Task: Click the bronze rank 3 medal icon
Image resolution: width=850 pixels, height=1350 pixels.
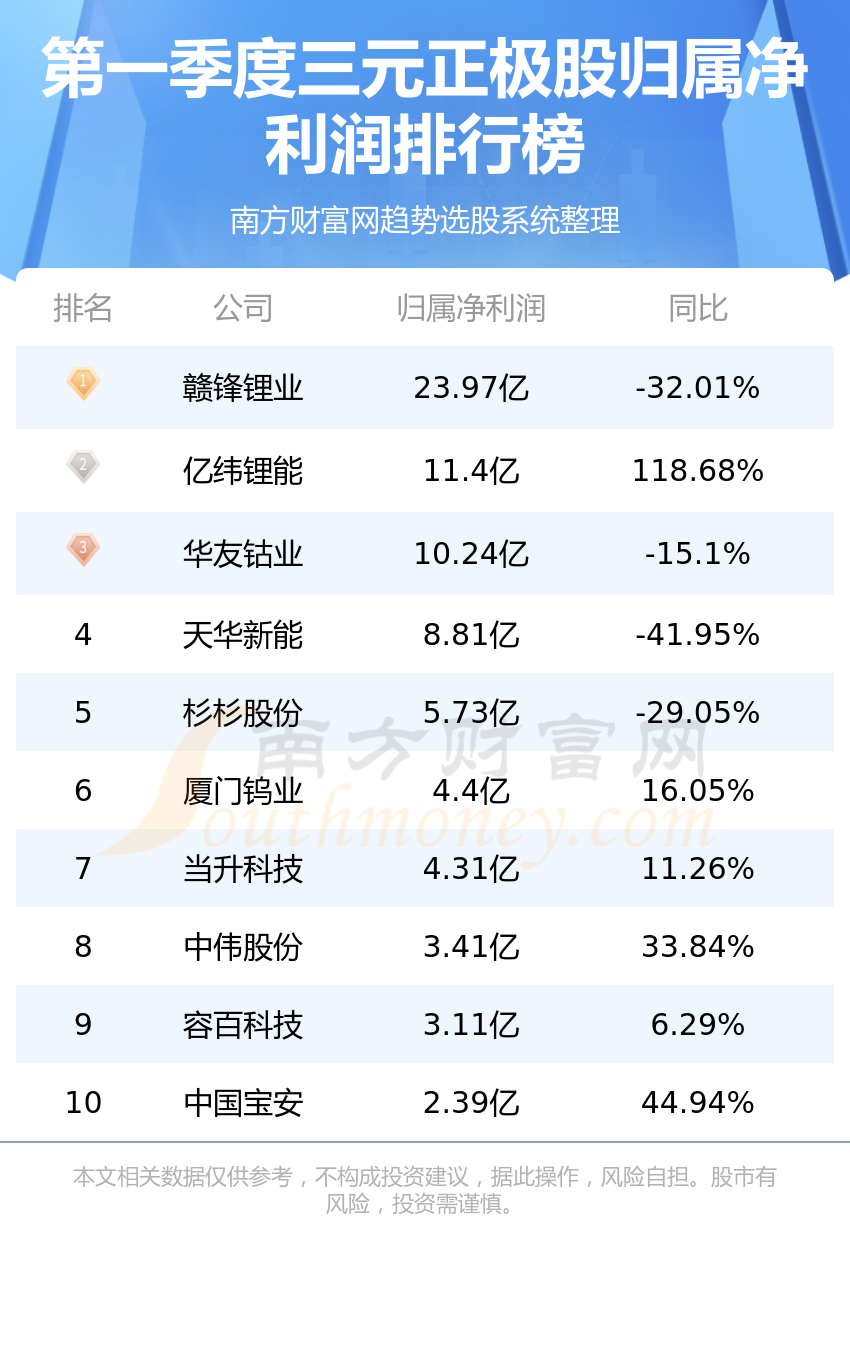Action: (83, 549)
